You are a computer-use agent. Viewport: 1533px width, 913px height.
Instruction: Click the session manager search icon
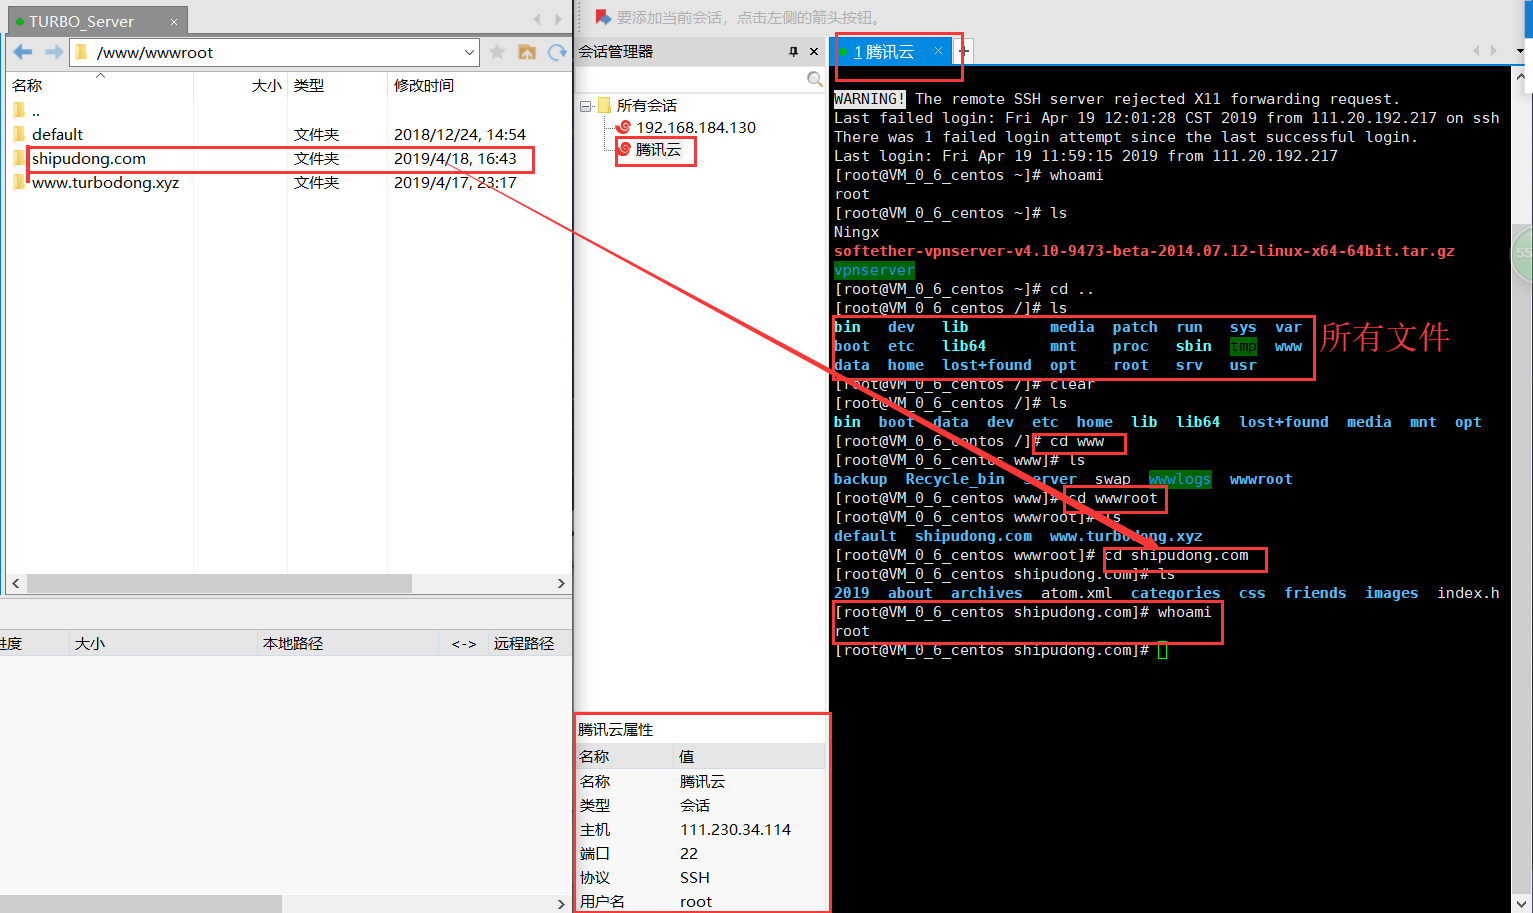[815, 79]
